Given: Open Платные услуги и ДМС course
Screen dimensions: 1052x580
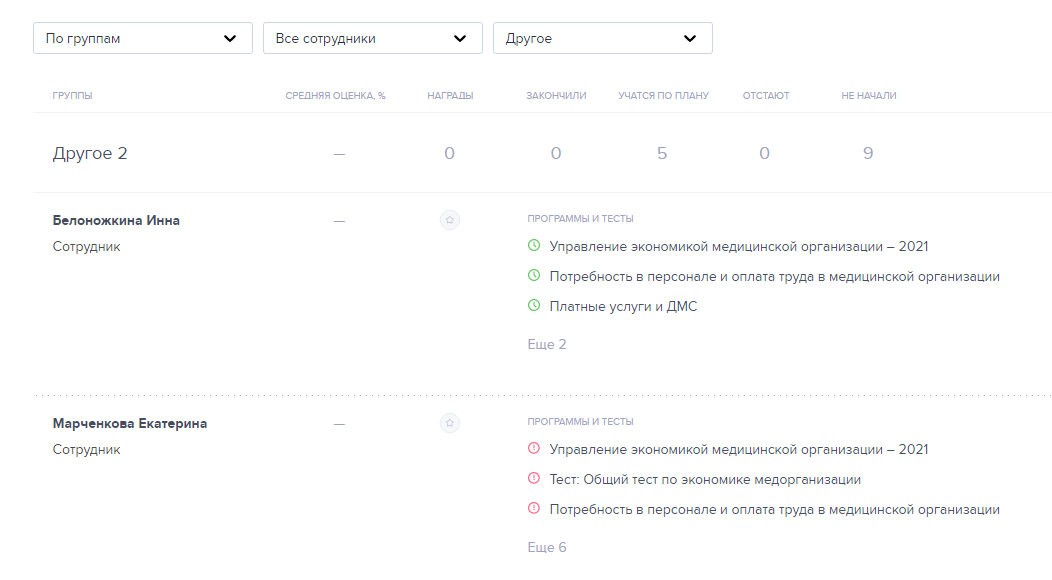Looking at the screenshot, I should (x=623, y=306).
